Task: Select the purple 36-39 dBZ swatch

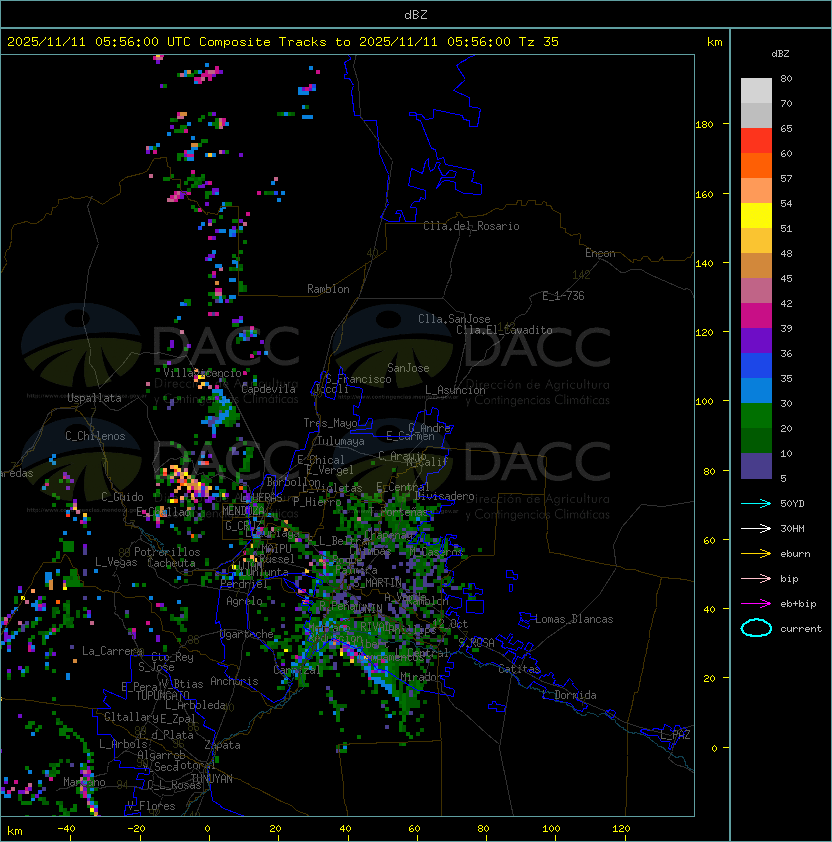Action: click(x=756, y=340)
